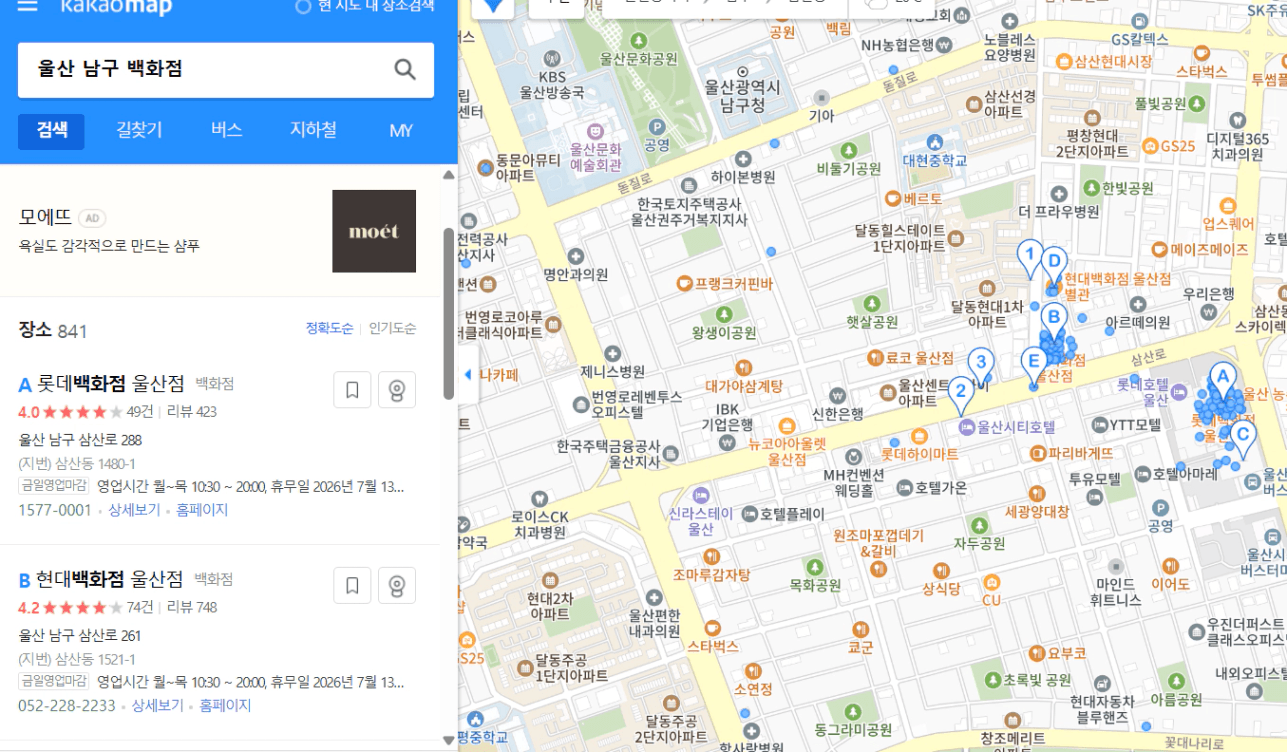
Task: Sort results by 정확도순
Action: pyautogui.click(x=330, y=328)
